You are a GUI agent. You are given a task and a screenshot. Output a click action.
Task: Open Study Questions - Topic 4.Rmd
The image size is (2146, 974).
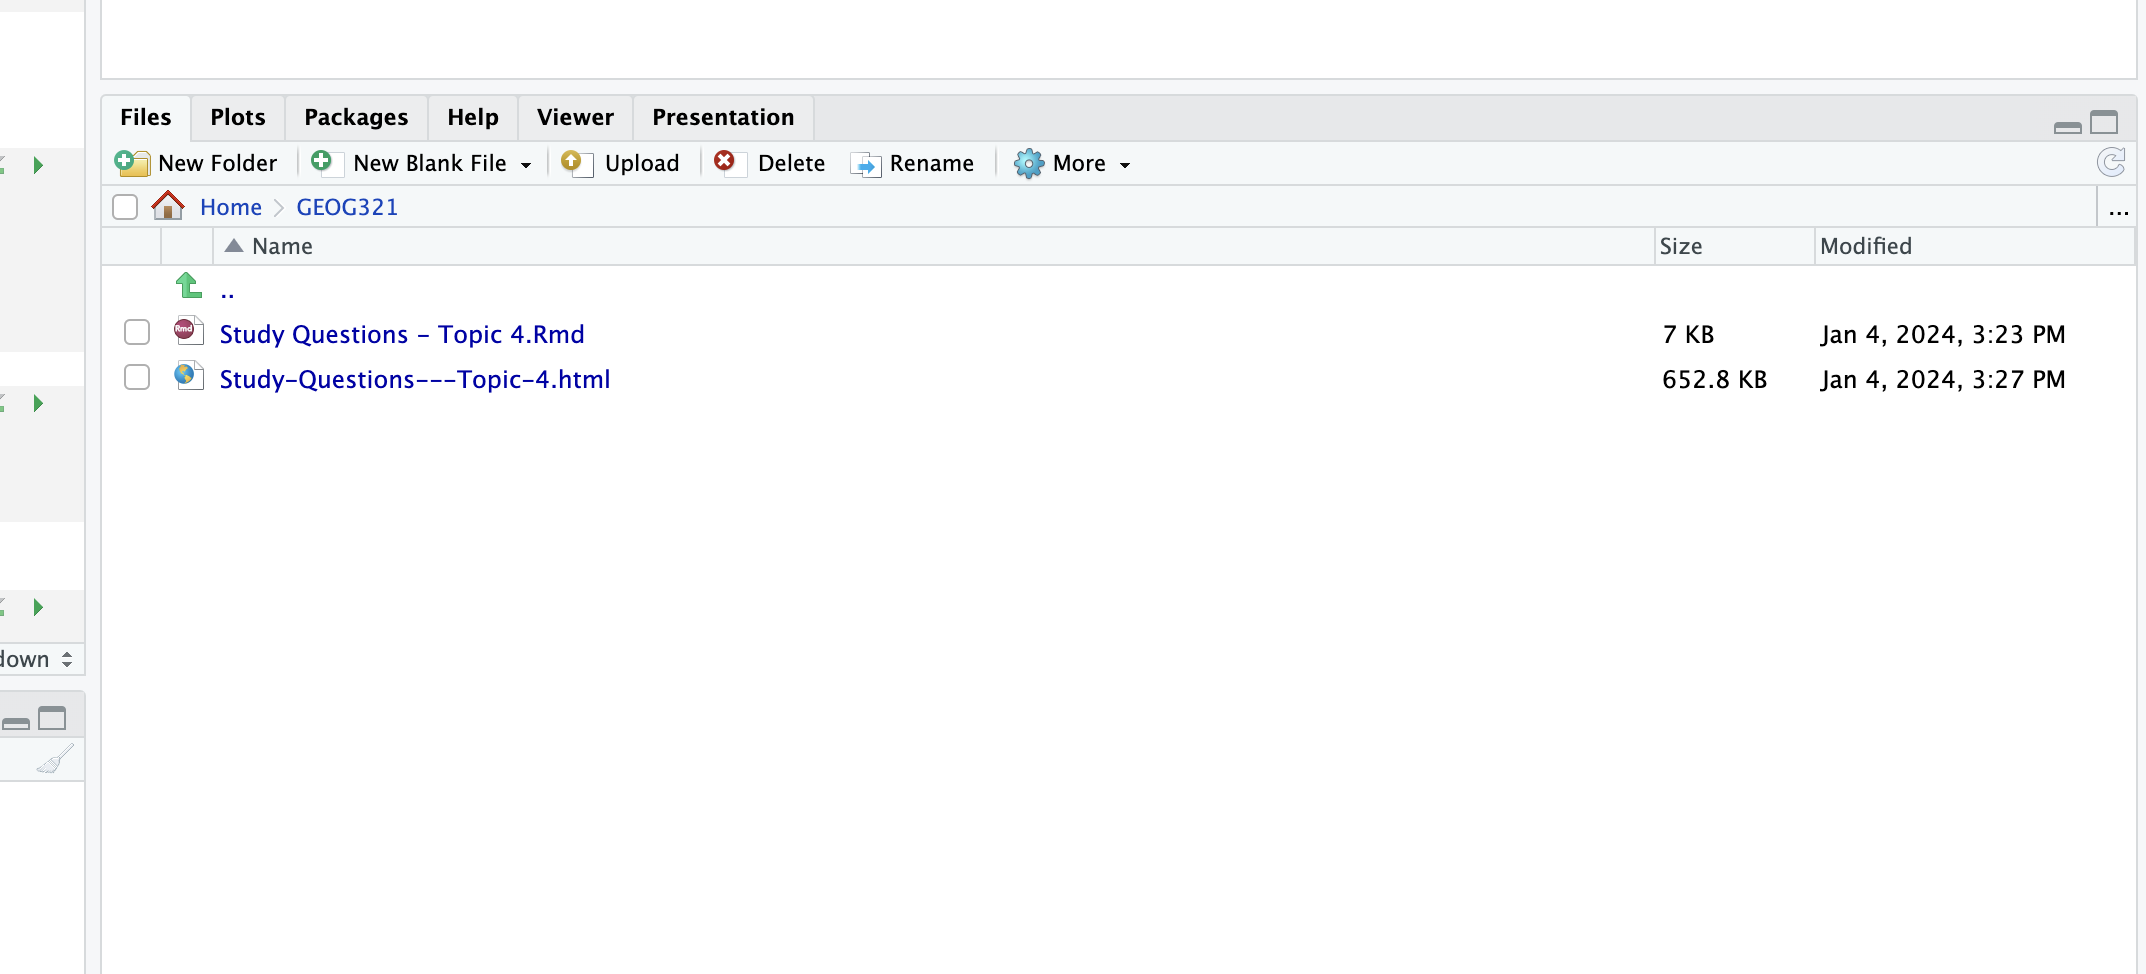pos(402,333)
